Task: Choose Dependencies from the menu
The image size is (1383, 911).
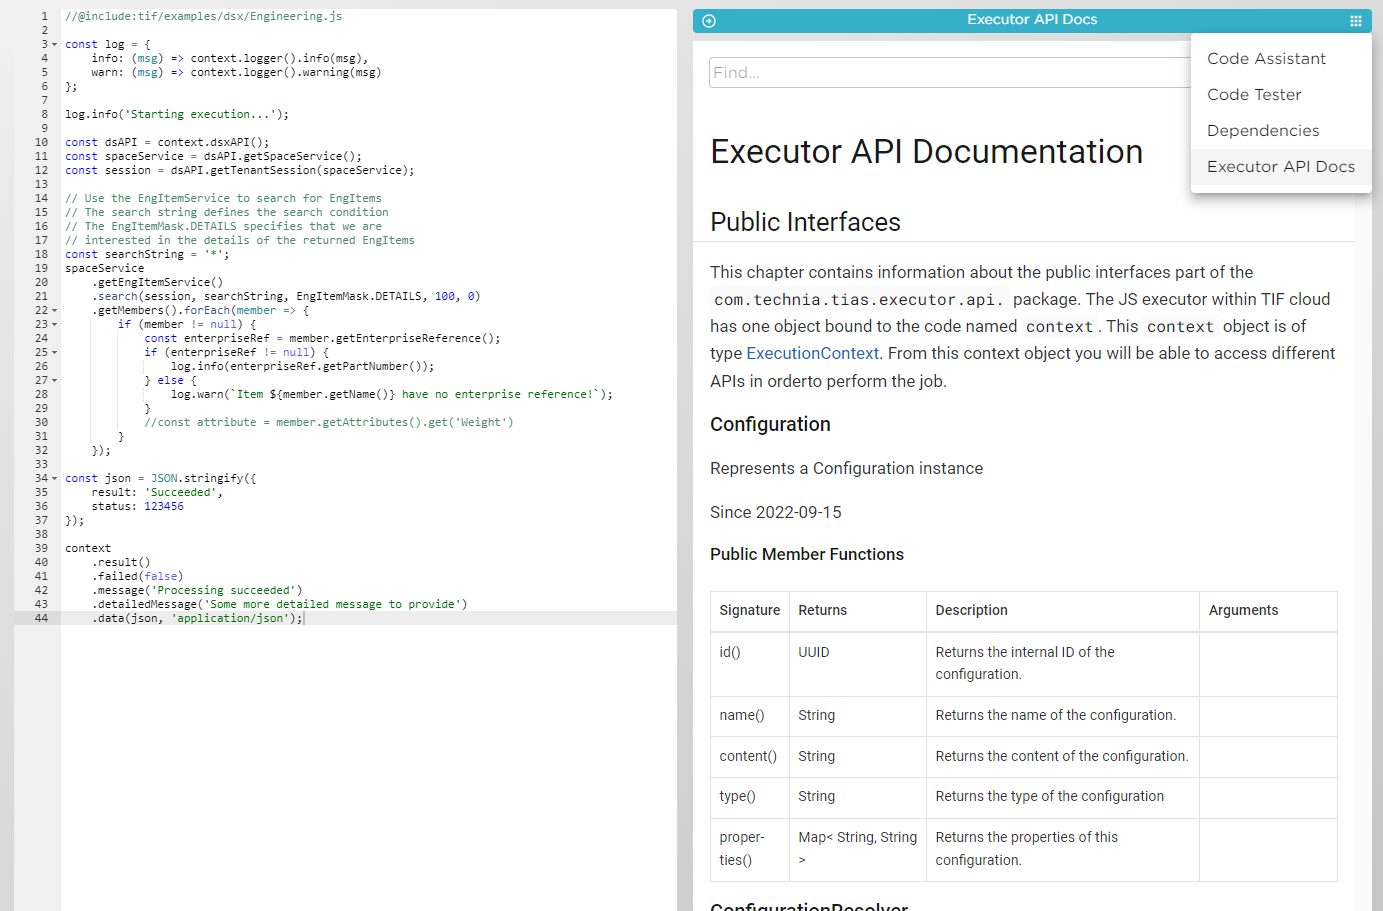Action: (x=1263, y=130)
